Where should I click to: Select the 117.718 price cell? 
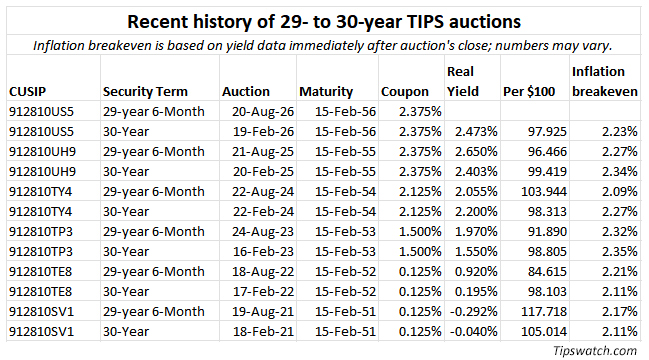[x=543, y=311]
